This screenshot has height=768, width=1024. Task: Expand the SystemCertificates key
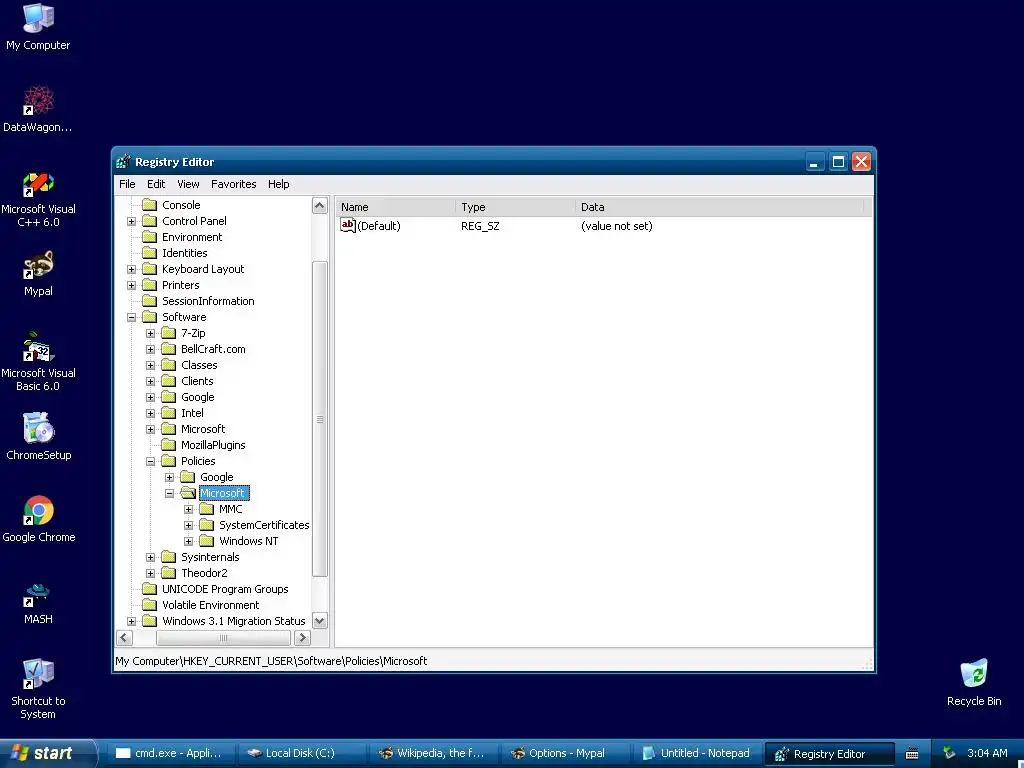189,525
